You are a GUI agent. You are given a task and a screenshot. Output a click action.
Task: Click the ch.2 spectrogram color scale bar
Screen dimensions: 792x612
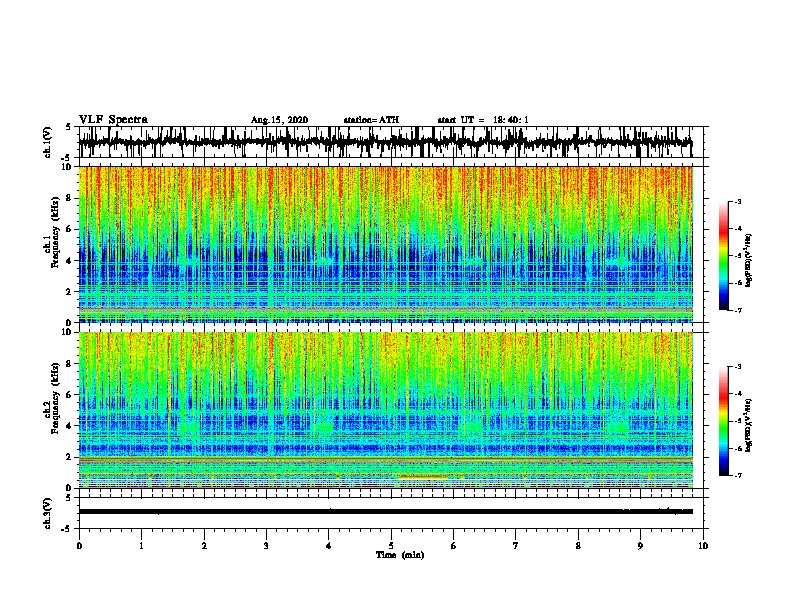click(x=723, y=421)
